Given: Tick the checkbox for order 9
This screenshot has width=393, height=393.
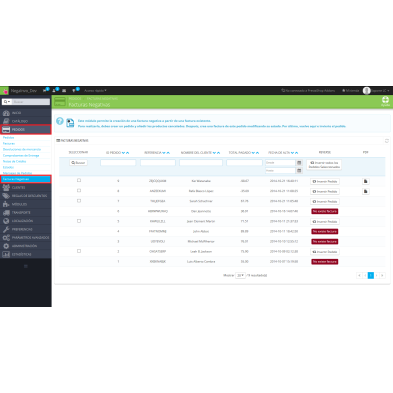Looking at the screenshot, I should click(x=79, y=180).
